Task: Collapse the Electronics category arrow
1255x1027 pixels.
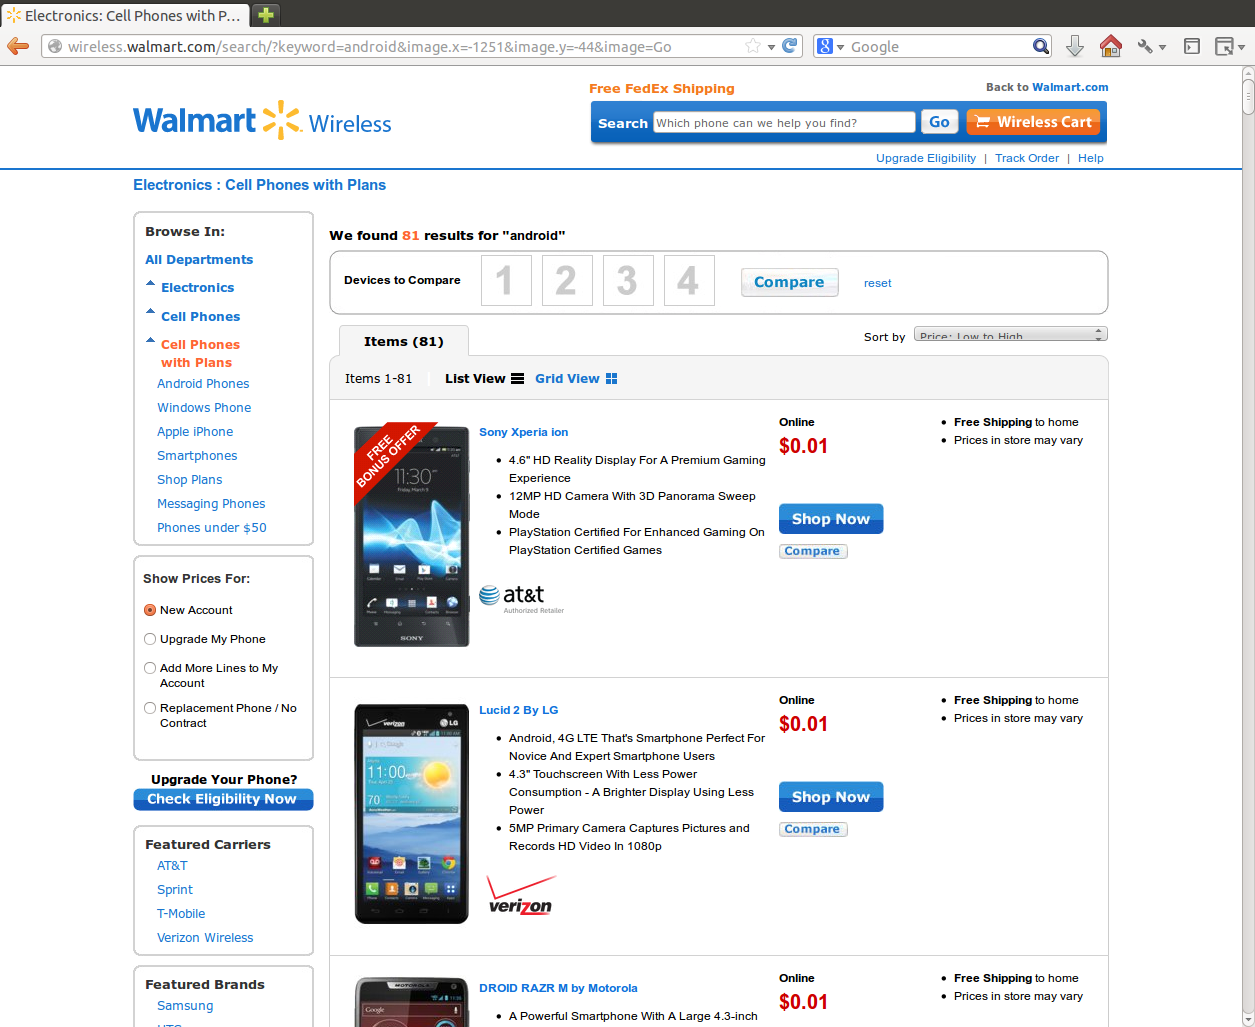Action: coord(150,285)
